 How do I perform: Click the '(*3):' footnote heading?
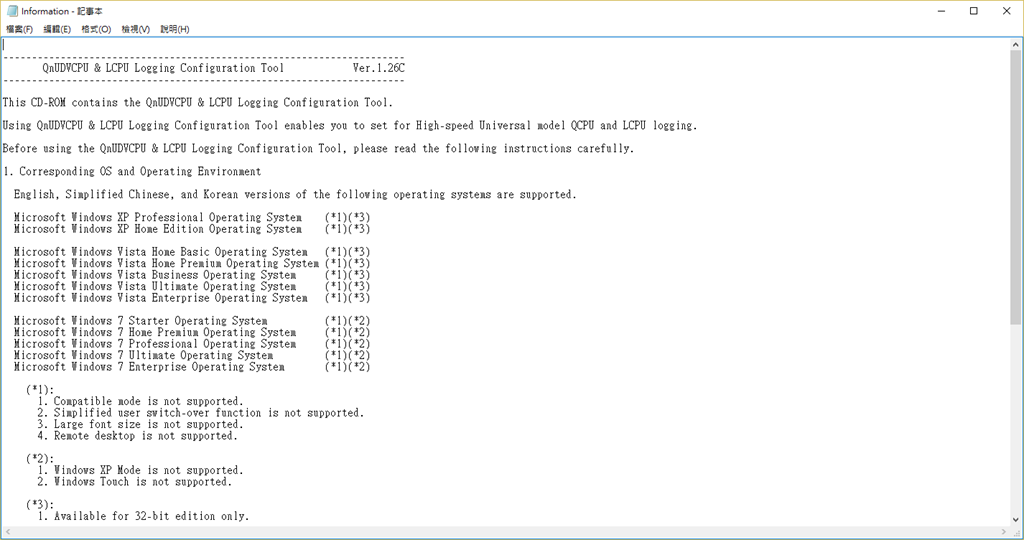[x=40, y=505]
